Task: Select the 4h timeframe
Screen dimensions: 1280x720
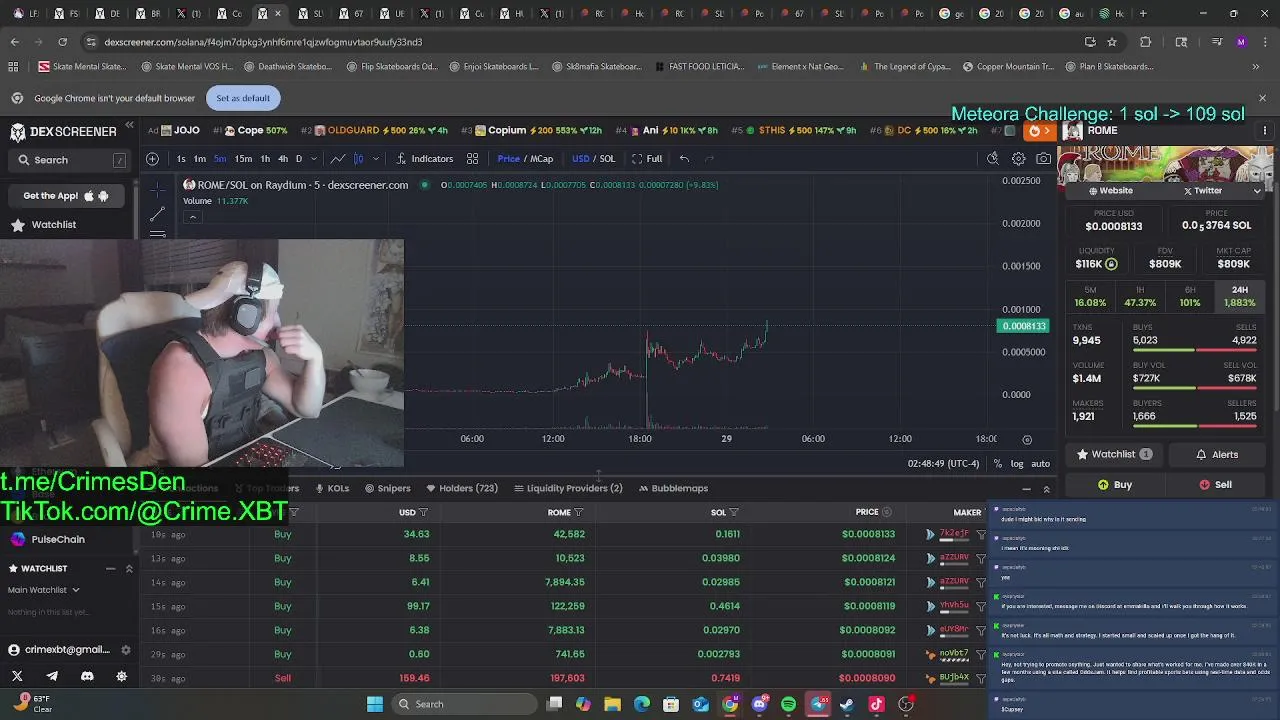Action: pos(283,158)
